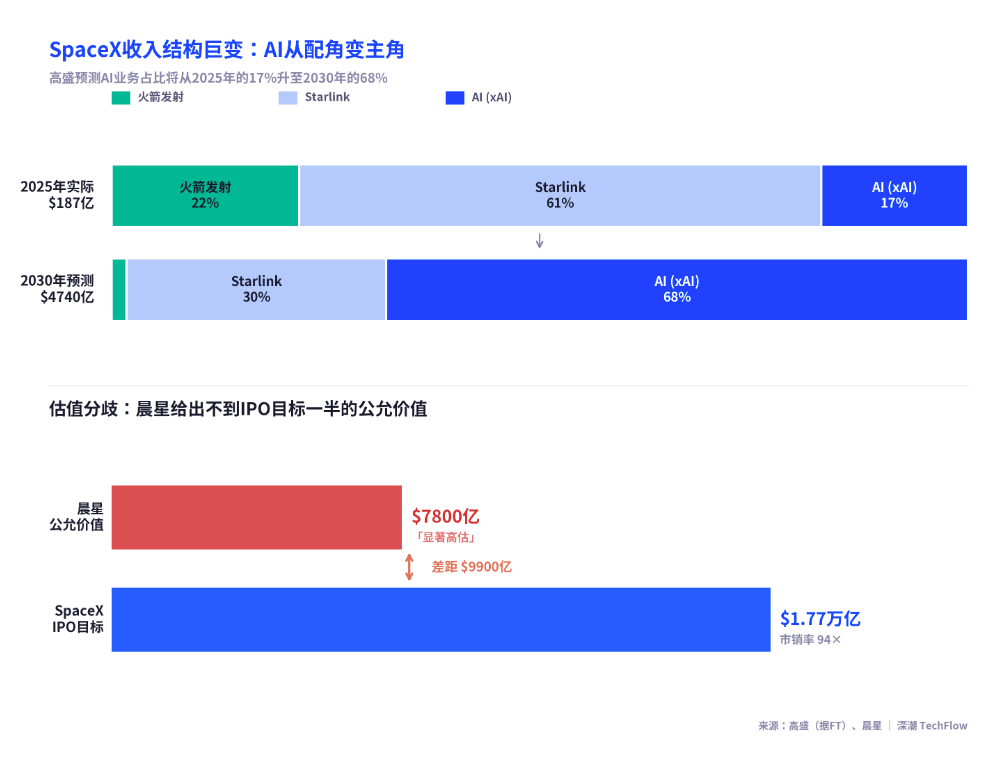This screenshot has width=994, height=759.
Task: Click the 2025年实际 $187亿 row label
Action: [57, 195]
